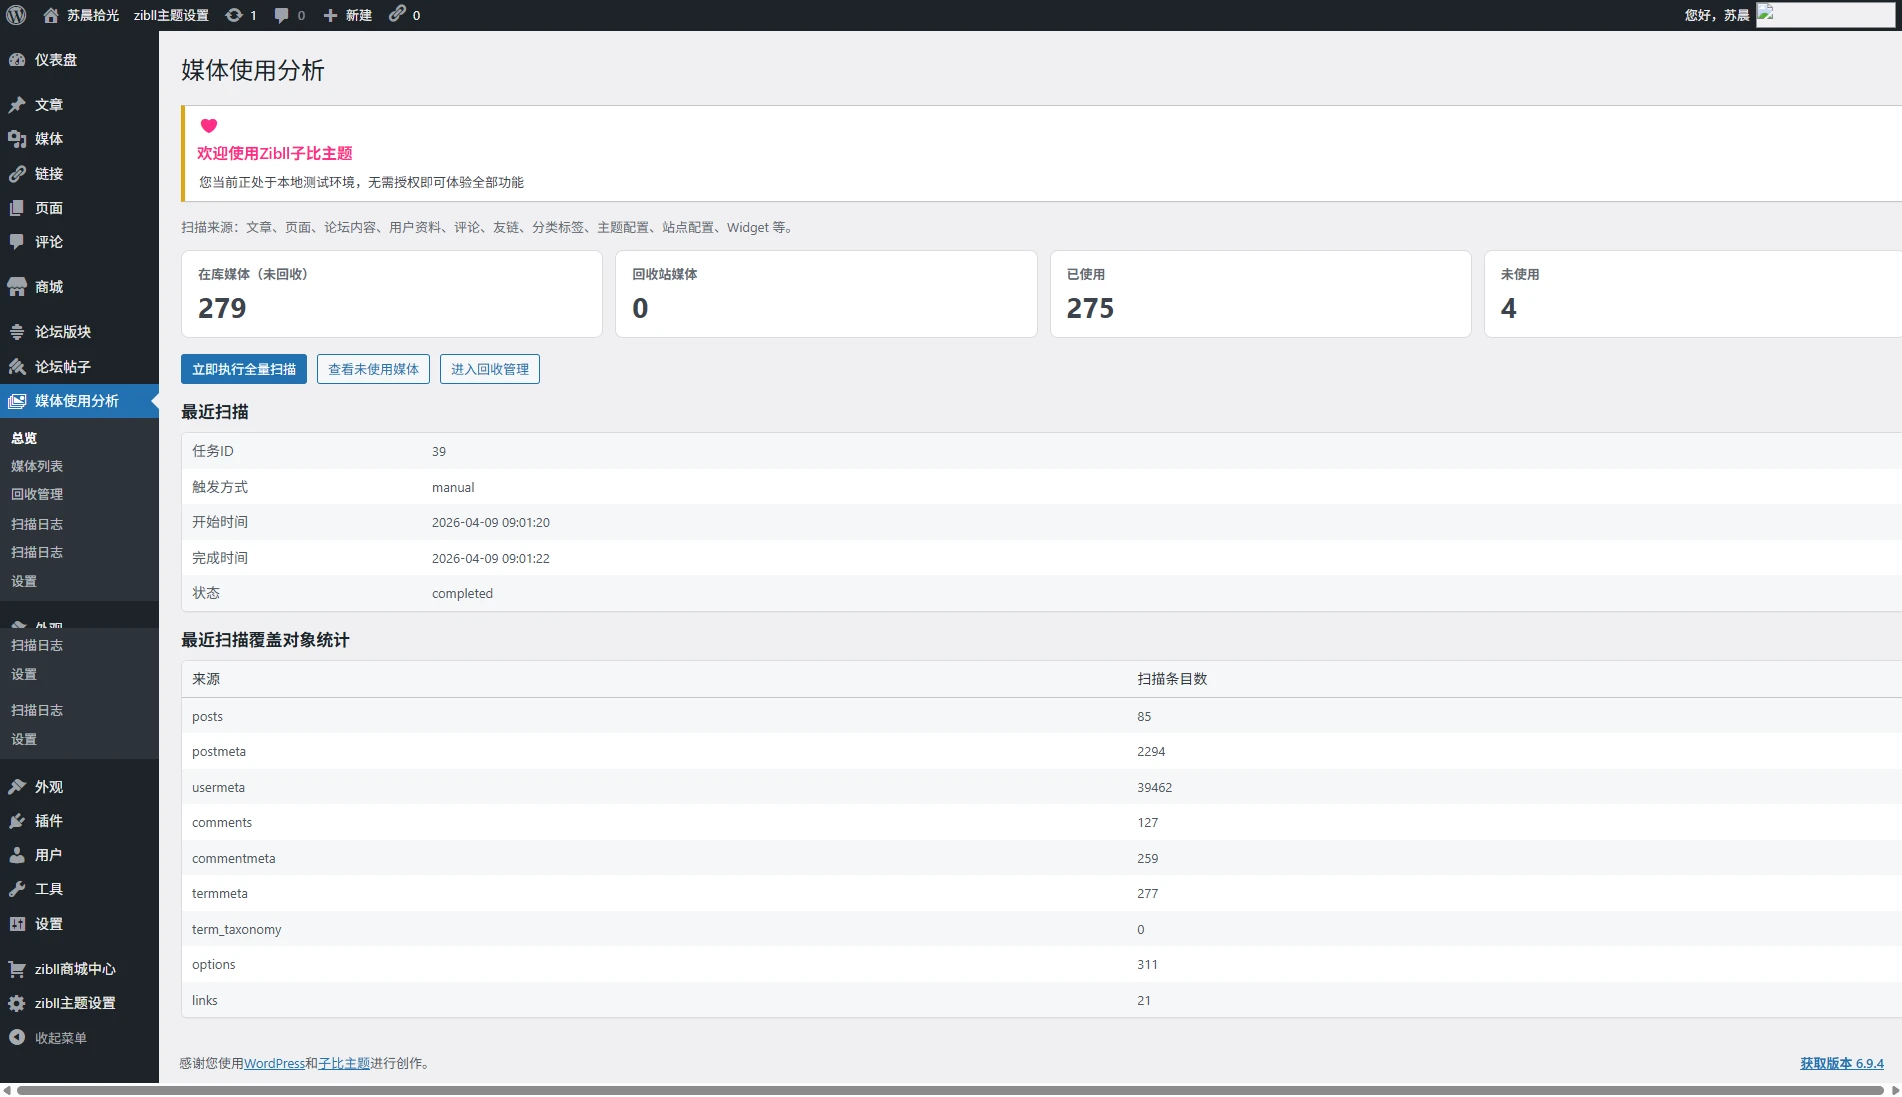Open 仪表盘 dashboard icon in sidebar
This screenshot has width=1902, height=1097.
pyautogui.click(x=17, y=60)
